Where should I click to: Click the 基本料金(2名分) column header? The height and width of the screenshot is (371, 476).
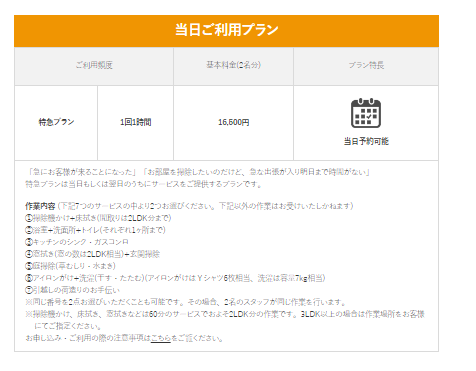[x=233, y=65]
